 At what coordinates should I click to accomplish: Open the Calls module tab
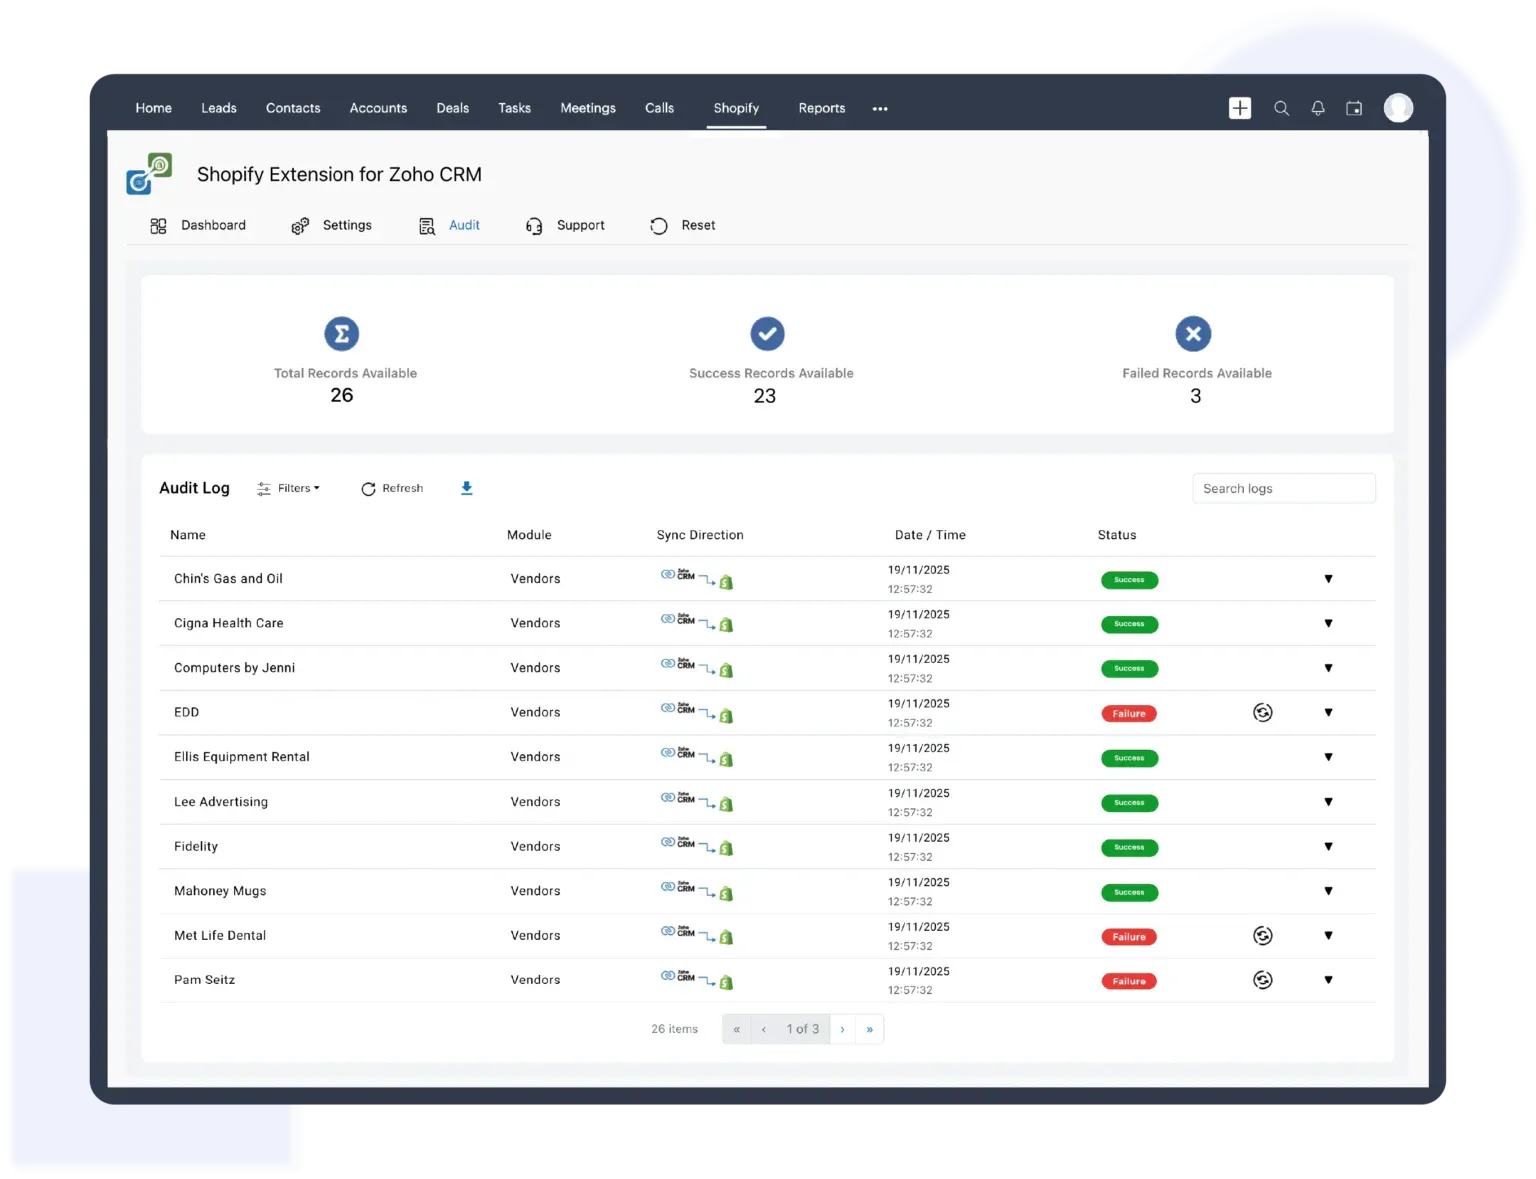659,108
